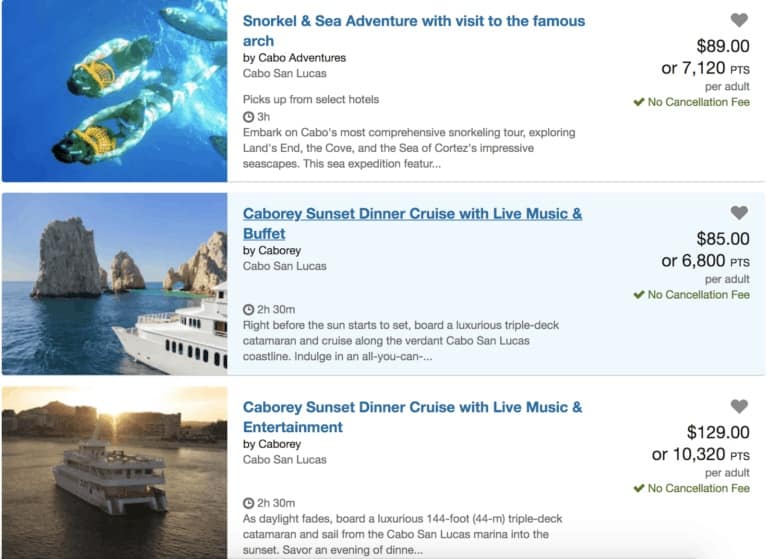Click the $129.00 price for Entertainment cruise
Viewport: 768px width, 559px height.
click(x=718, y=432)
